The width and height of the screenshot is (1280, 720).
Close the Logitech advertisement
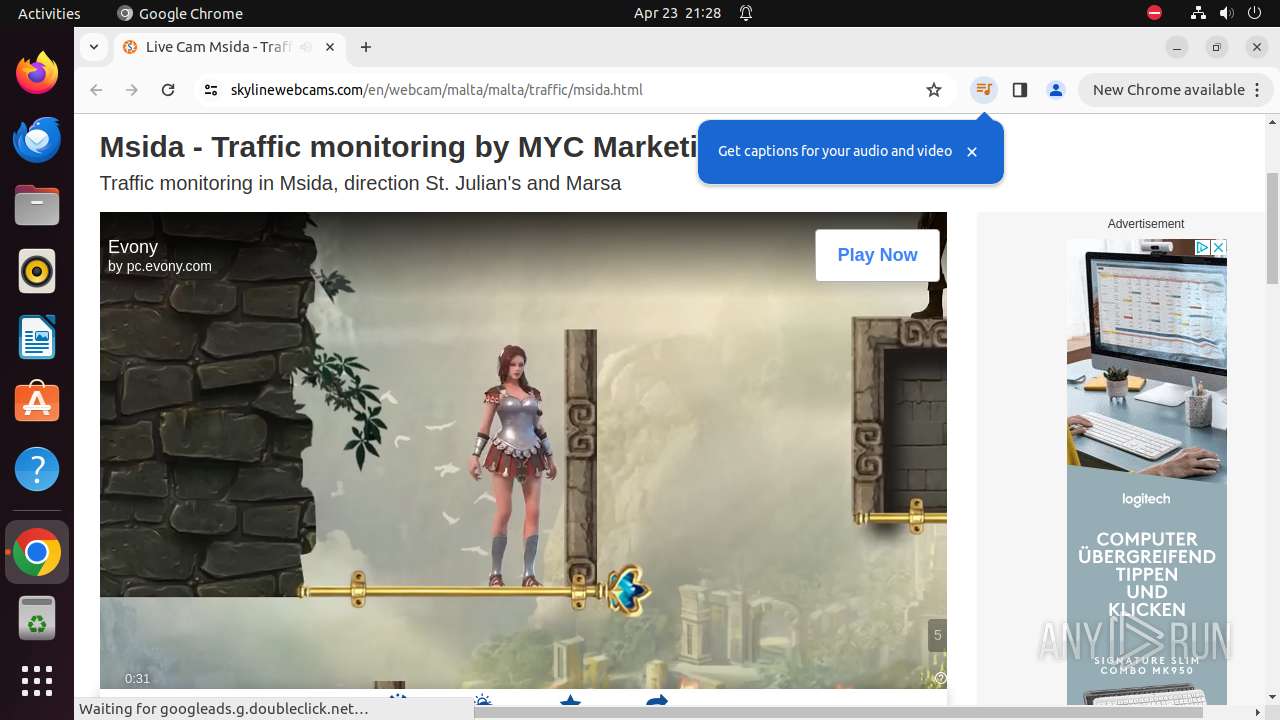click(1219, 247)
